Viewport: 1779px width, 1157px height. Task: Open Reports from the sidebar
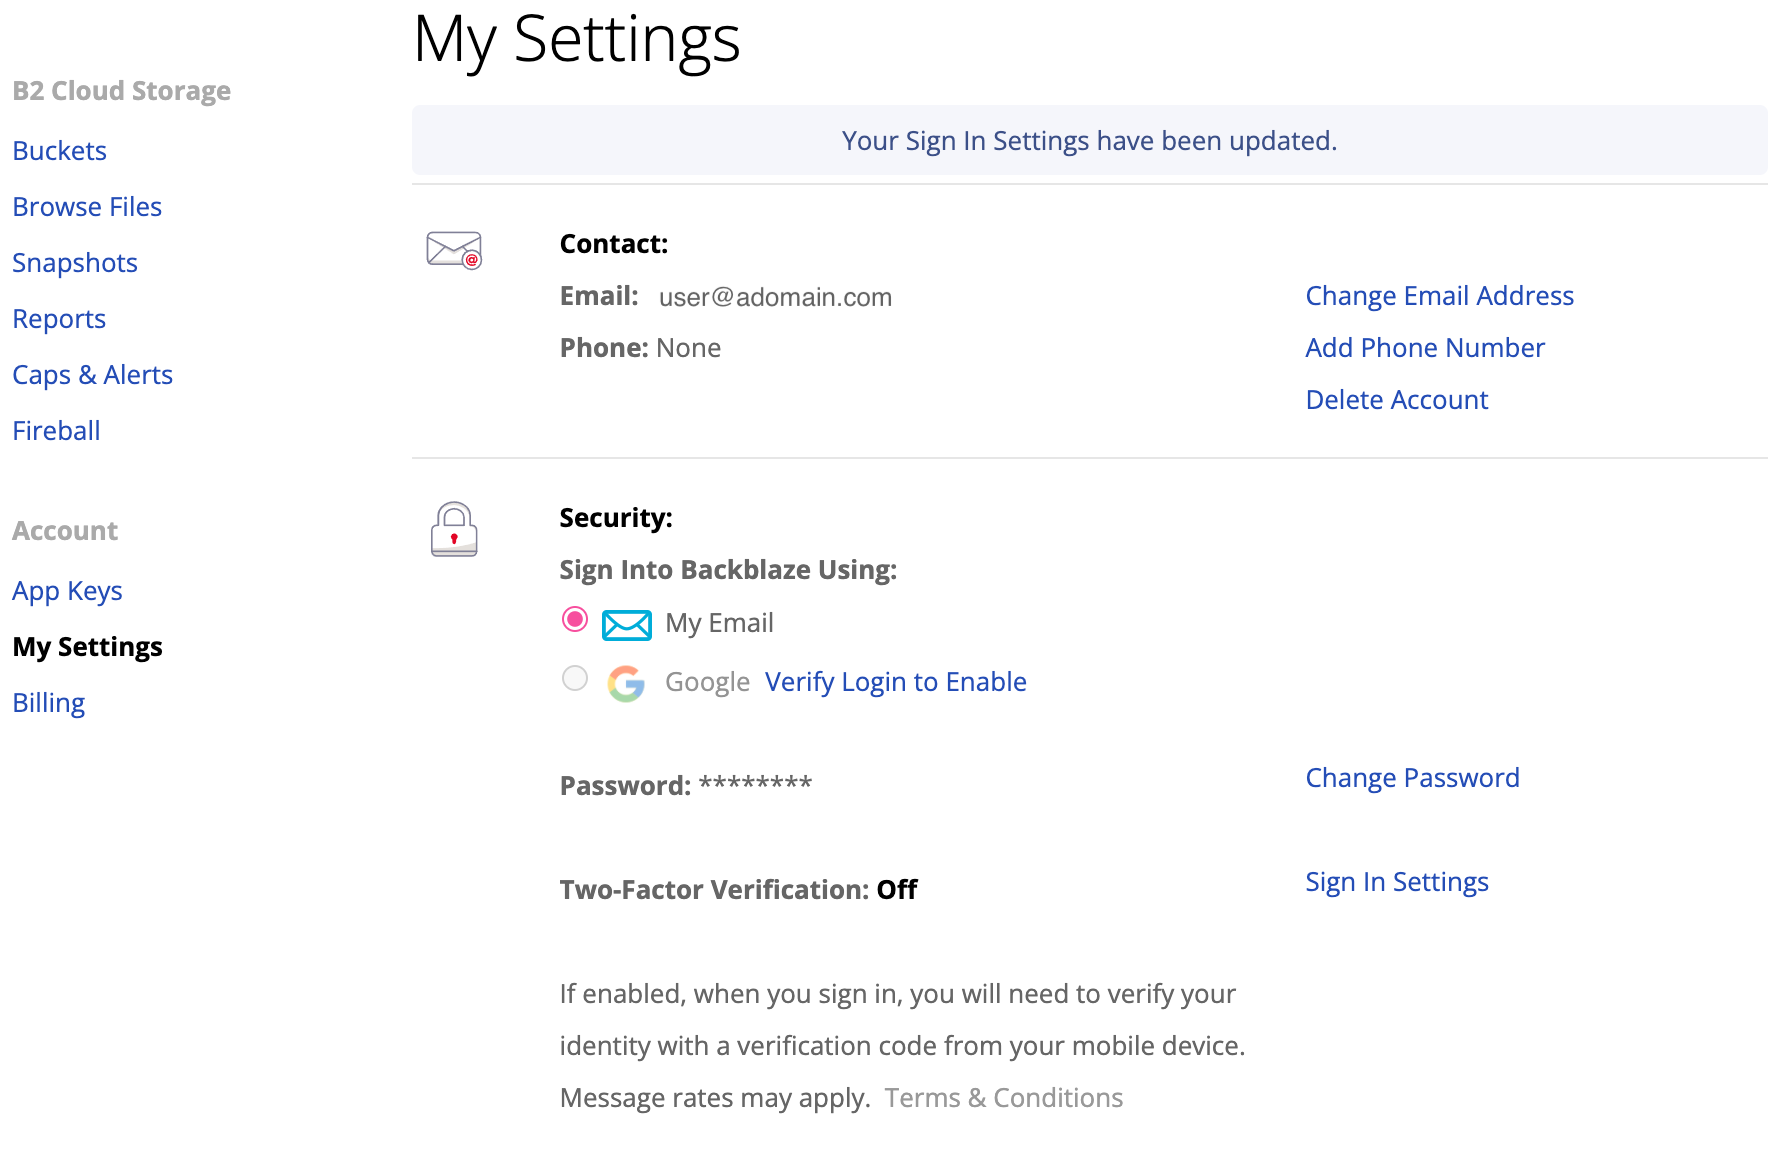pos(59,319)
